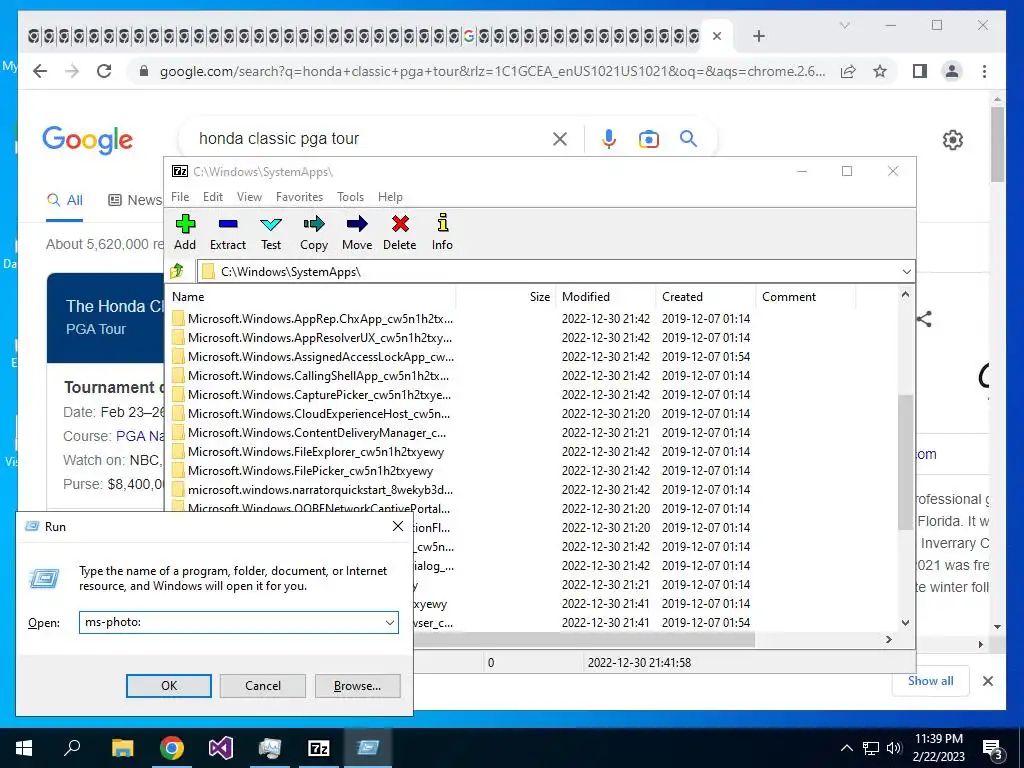Click the blue magnifier search icon
Viewport: 1024px width, 768px height.
pos(688,138)
